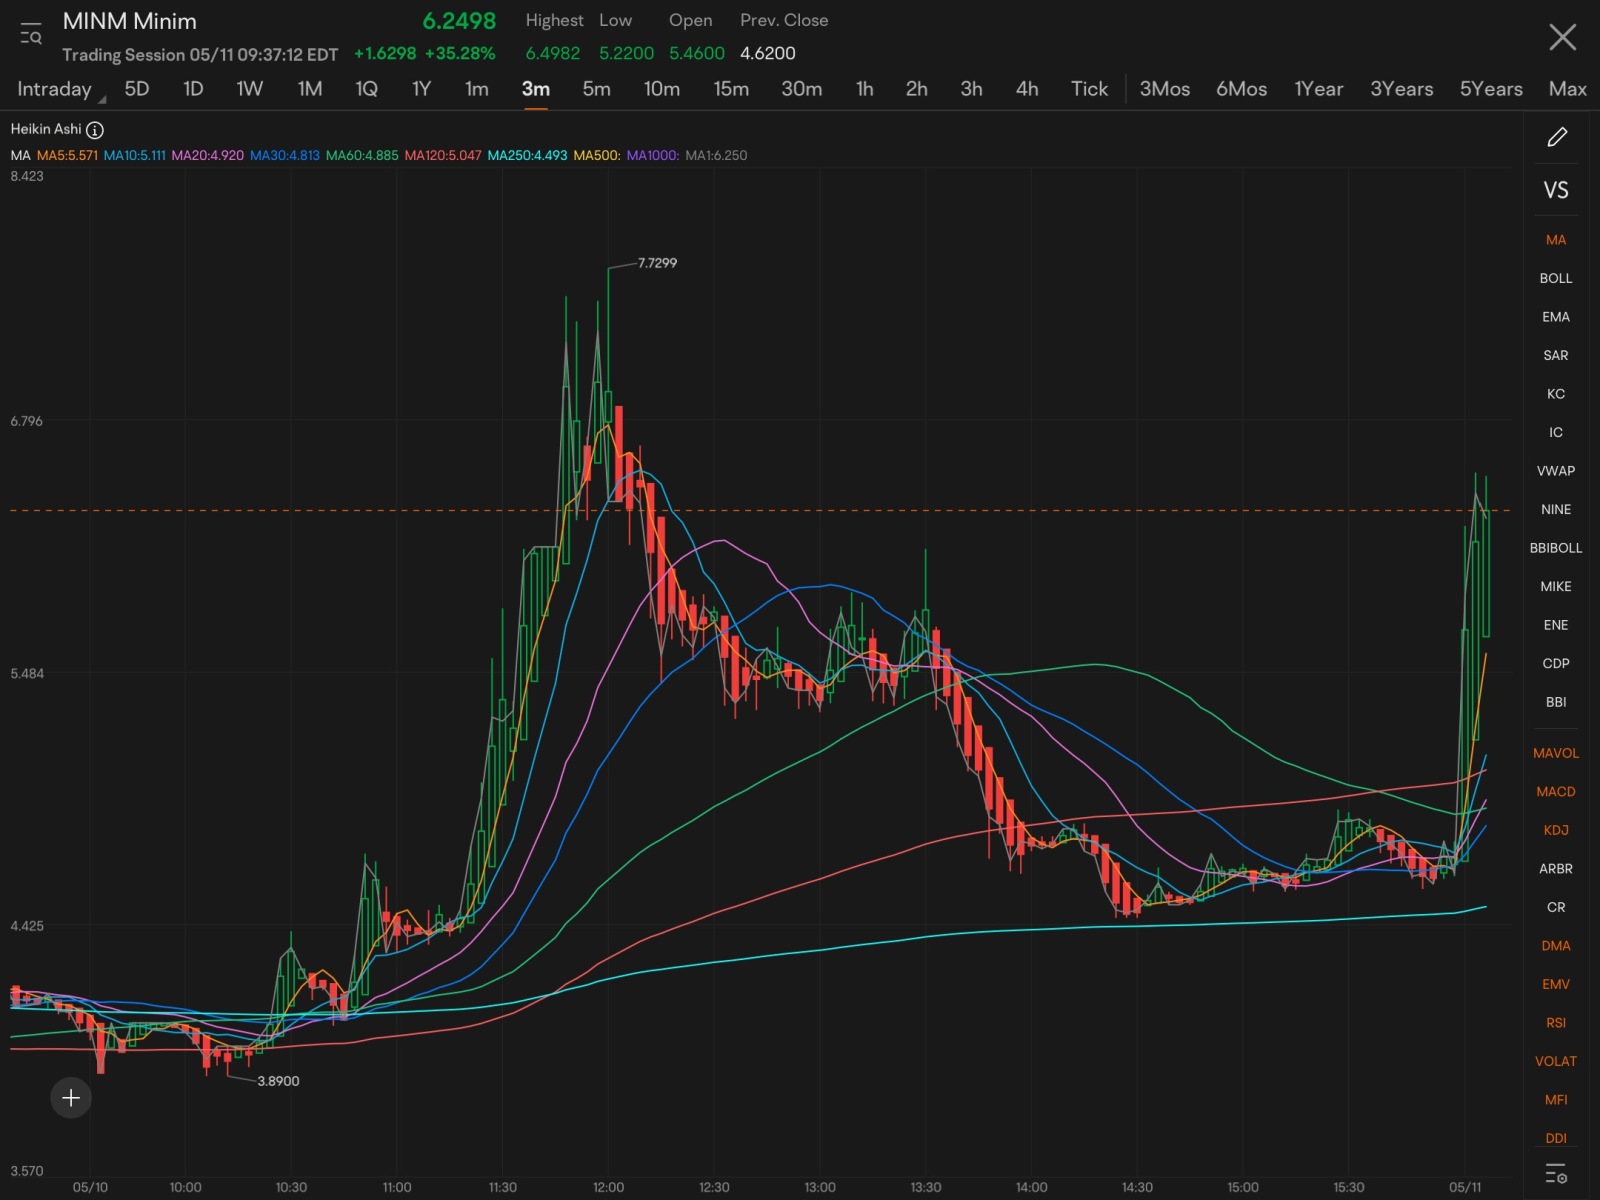This screenshot has width=1600, height=1200.
Task: Show the 3Years range
Action: 1402,89
